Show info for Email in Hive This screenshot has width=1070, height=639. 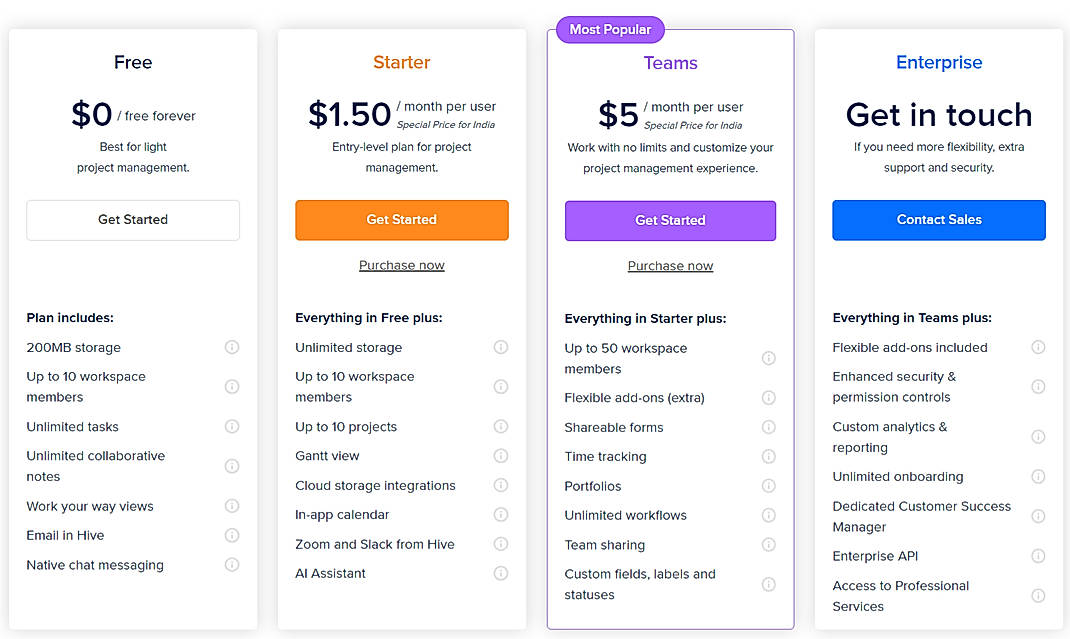coord(232,535)
